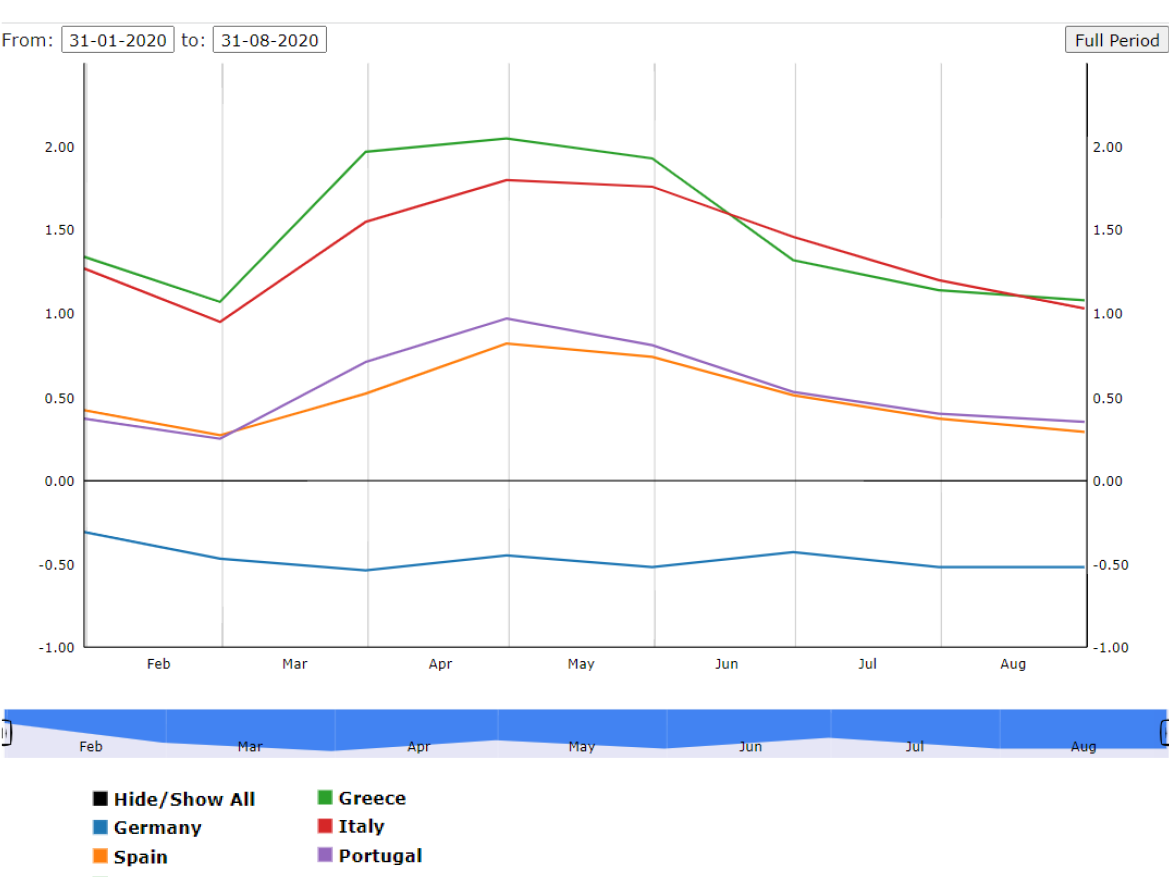Click the right handle of range navigator
Viewport: 1169px width, 877px height.
(x=1164, y=733)
